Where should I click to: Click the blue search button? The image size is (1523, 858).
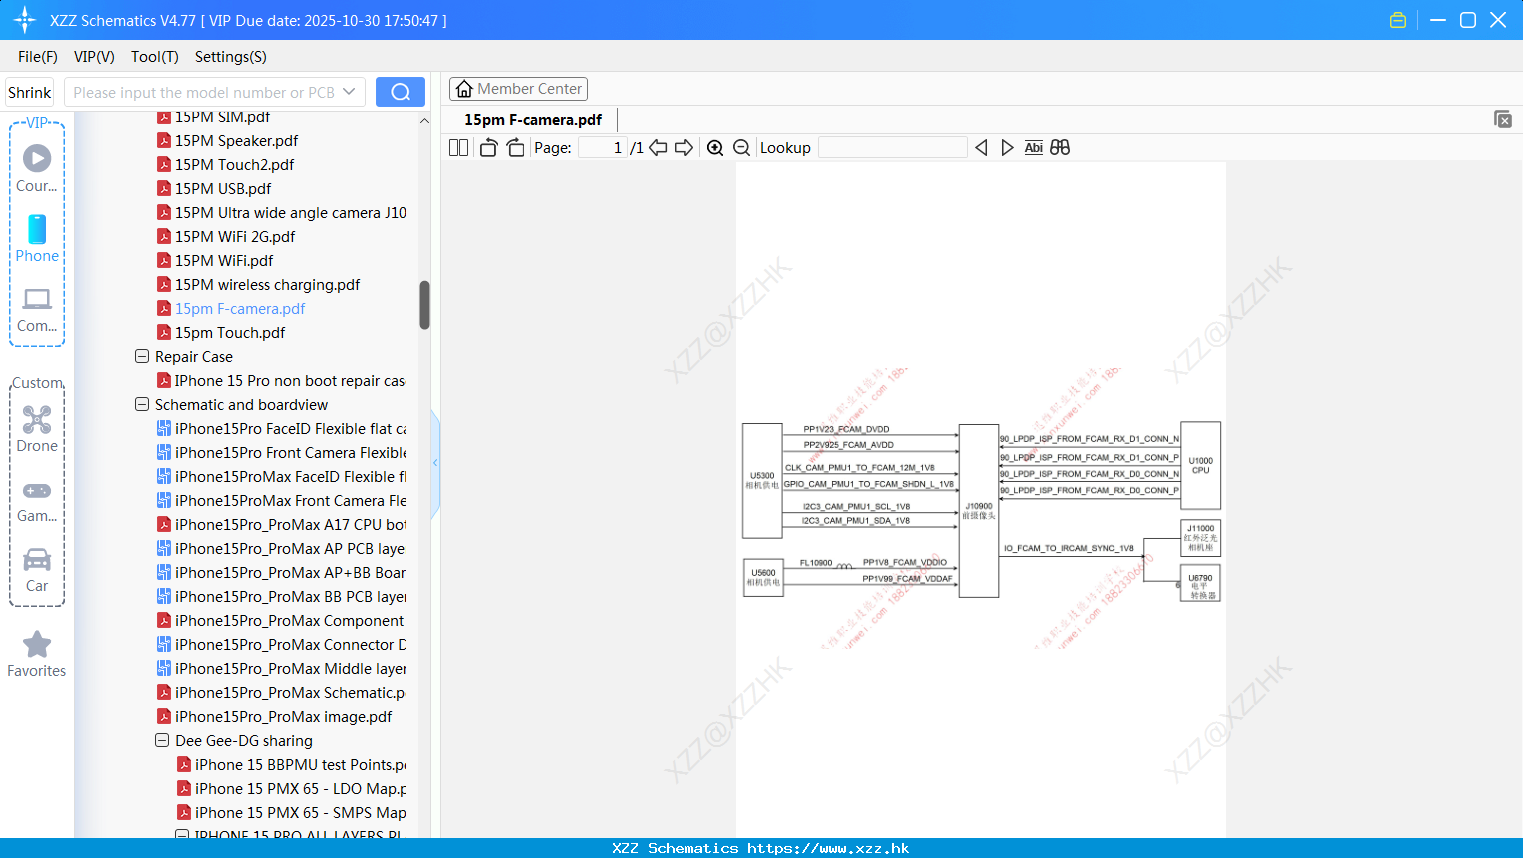tap(400, 92)
